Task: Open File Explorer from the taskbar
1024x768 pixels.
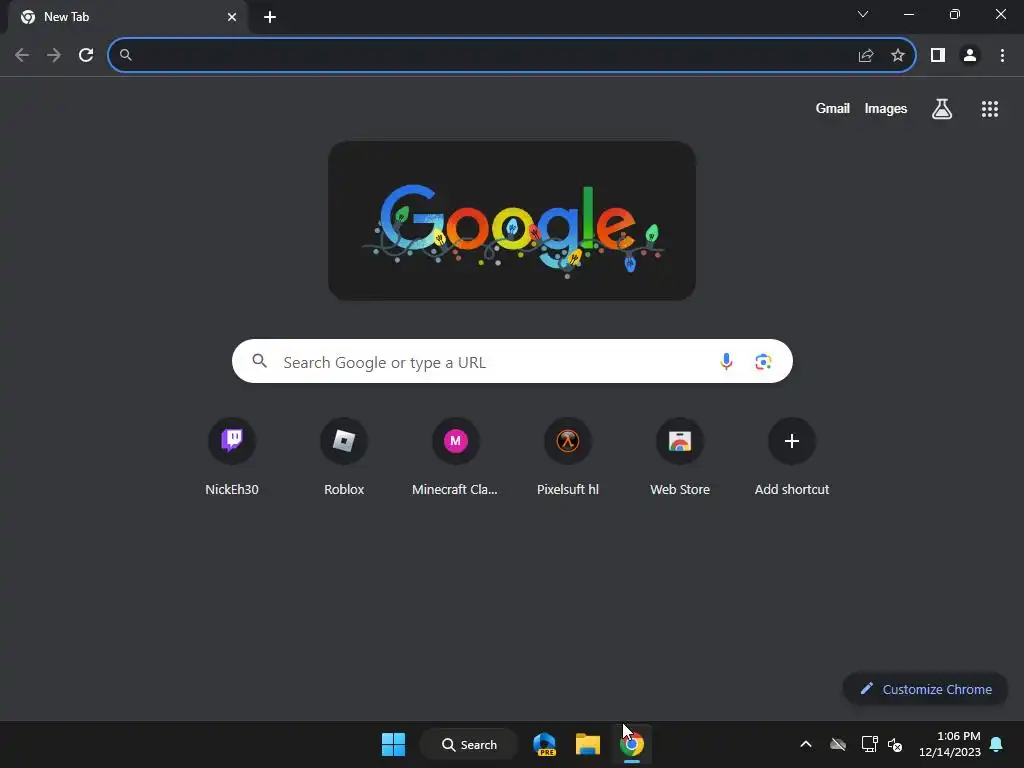Action: point(588,744)
